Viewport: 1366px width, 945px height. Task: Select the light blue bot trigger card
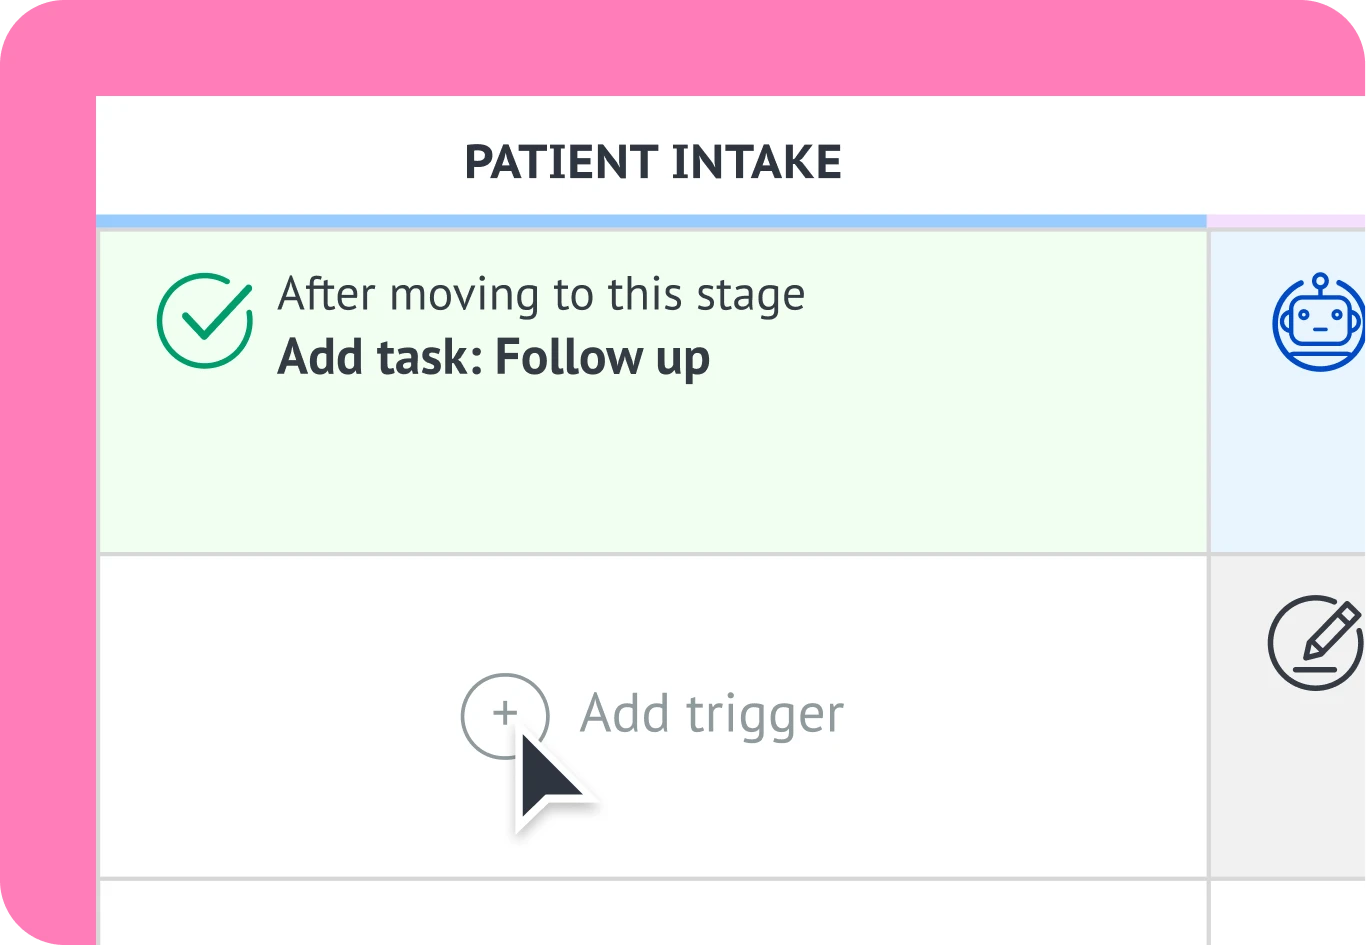[1290, 460]
